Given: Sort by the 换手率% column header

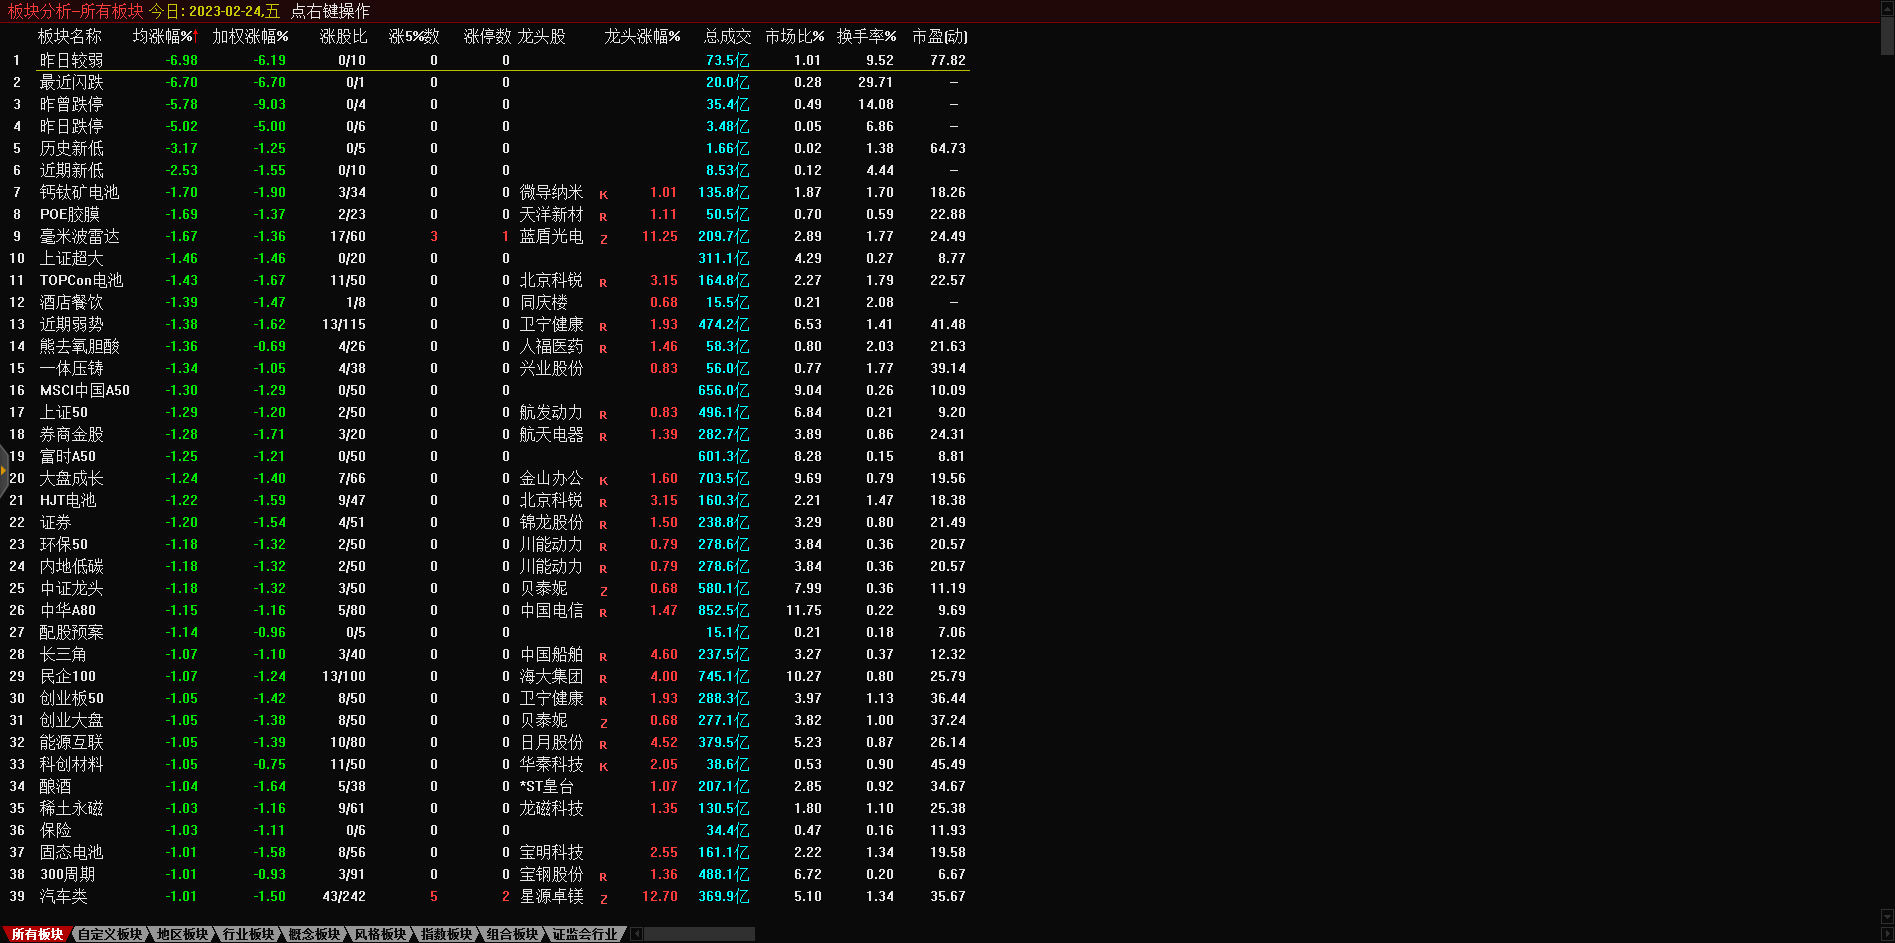Looking at the screenshot, I should click(866, 36).
